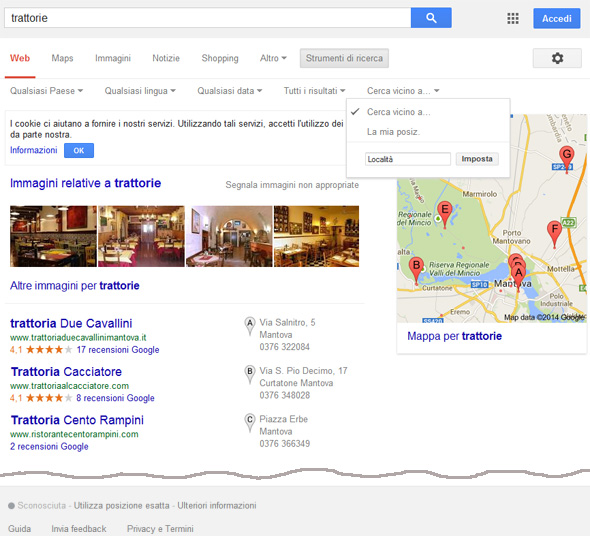Click location pin C beside Piazza Erbe

tap(249, 423)
